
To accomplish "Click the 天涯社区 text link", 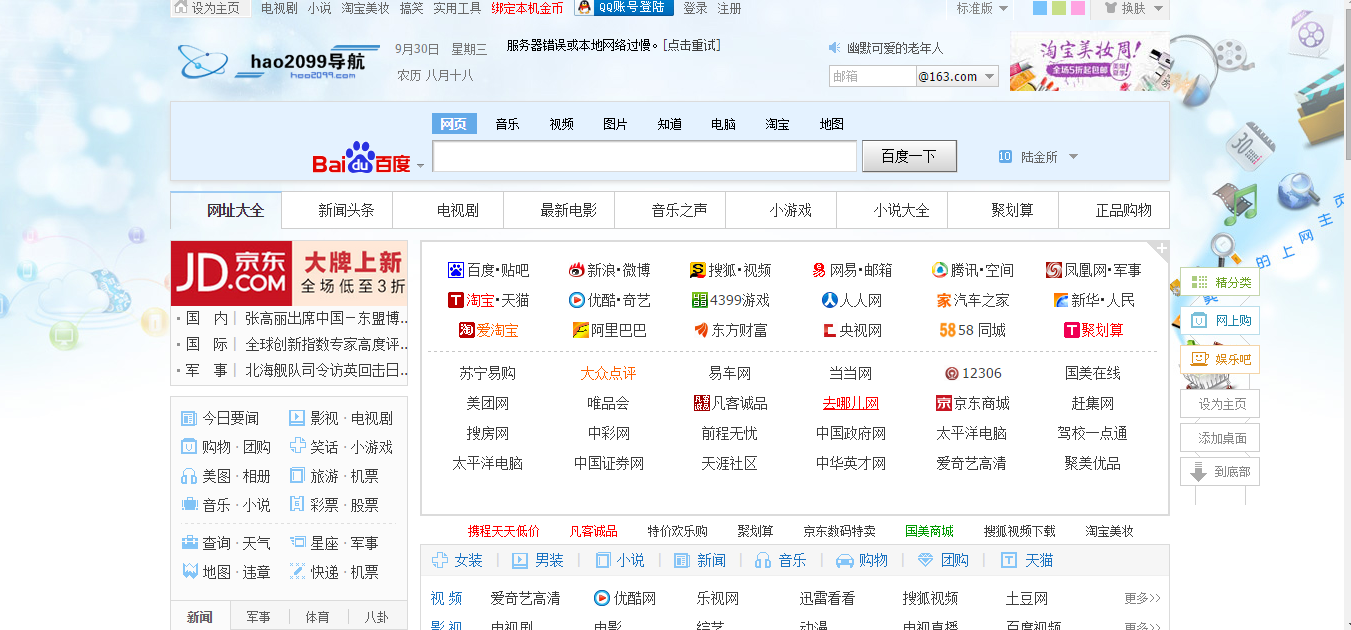I will click(729, 463).
